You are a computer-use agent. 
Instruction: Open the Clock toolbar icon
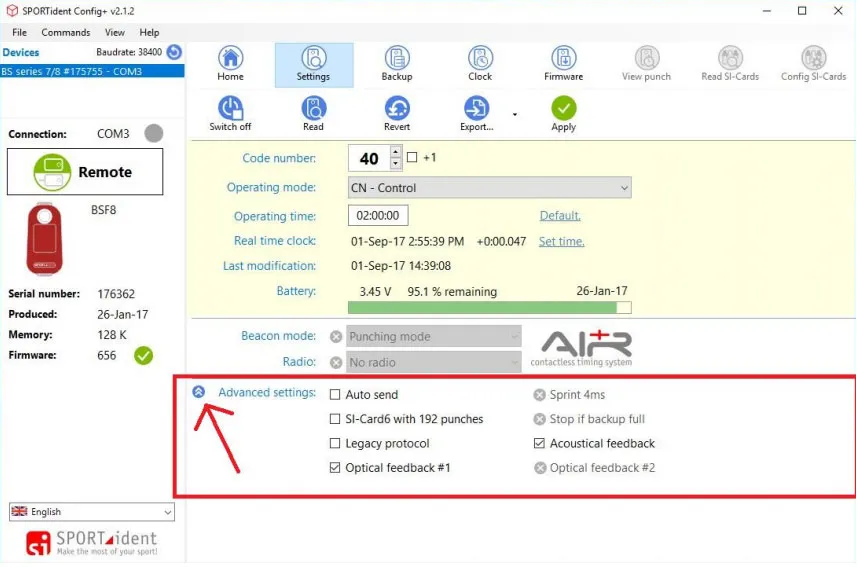pyautogui.click(x=480, y=64)
